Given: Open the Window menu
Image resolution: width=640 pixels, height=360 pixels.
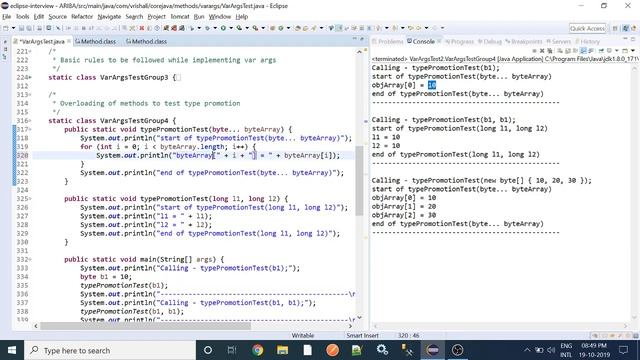Looking at the screenshot, I should click(220, 17).
